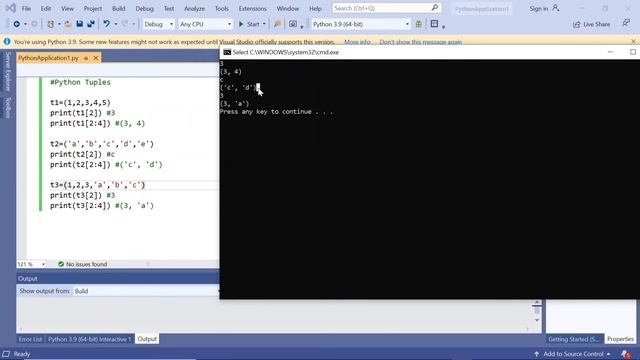Click the Output panel vertical scrollbar
Image resolution: width=640 pixels, height=360 pixels.
537,311
